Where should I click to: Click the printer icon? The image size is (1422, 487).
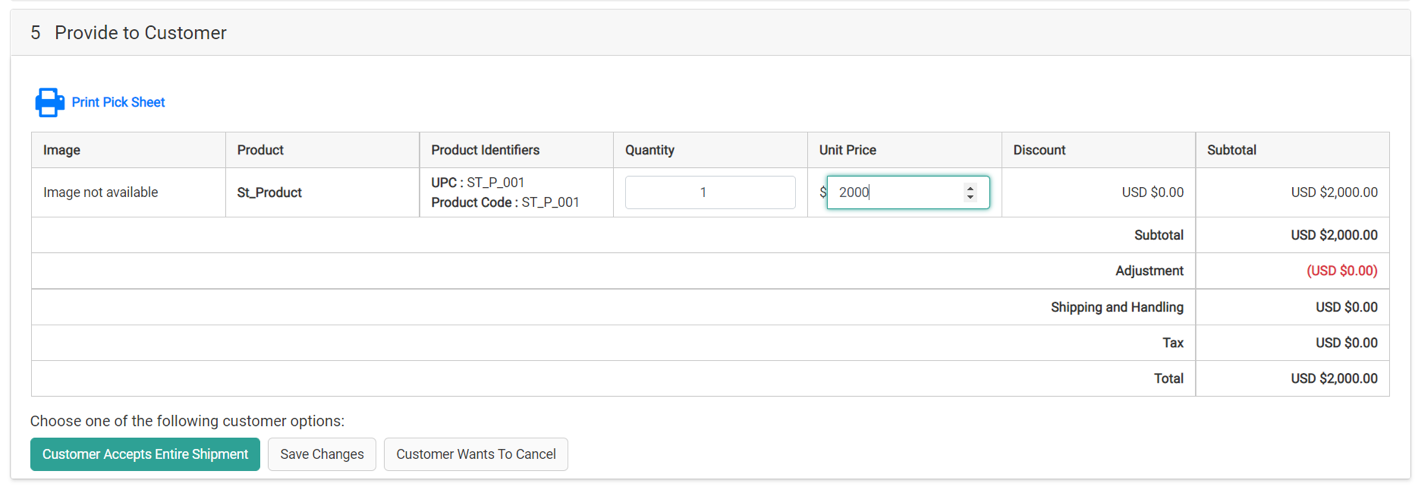[49, 102]
